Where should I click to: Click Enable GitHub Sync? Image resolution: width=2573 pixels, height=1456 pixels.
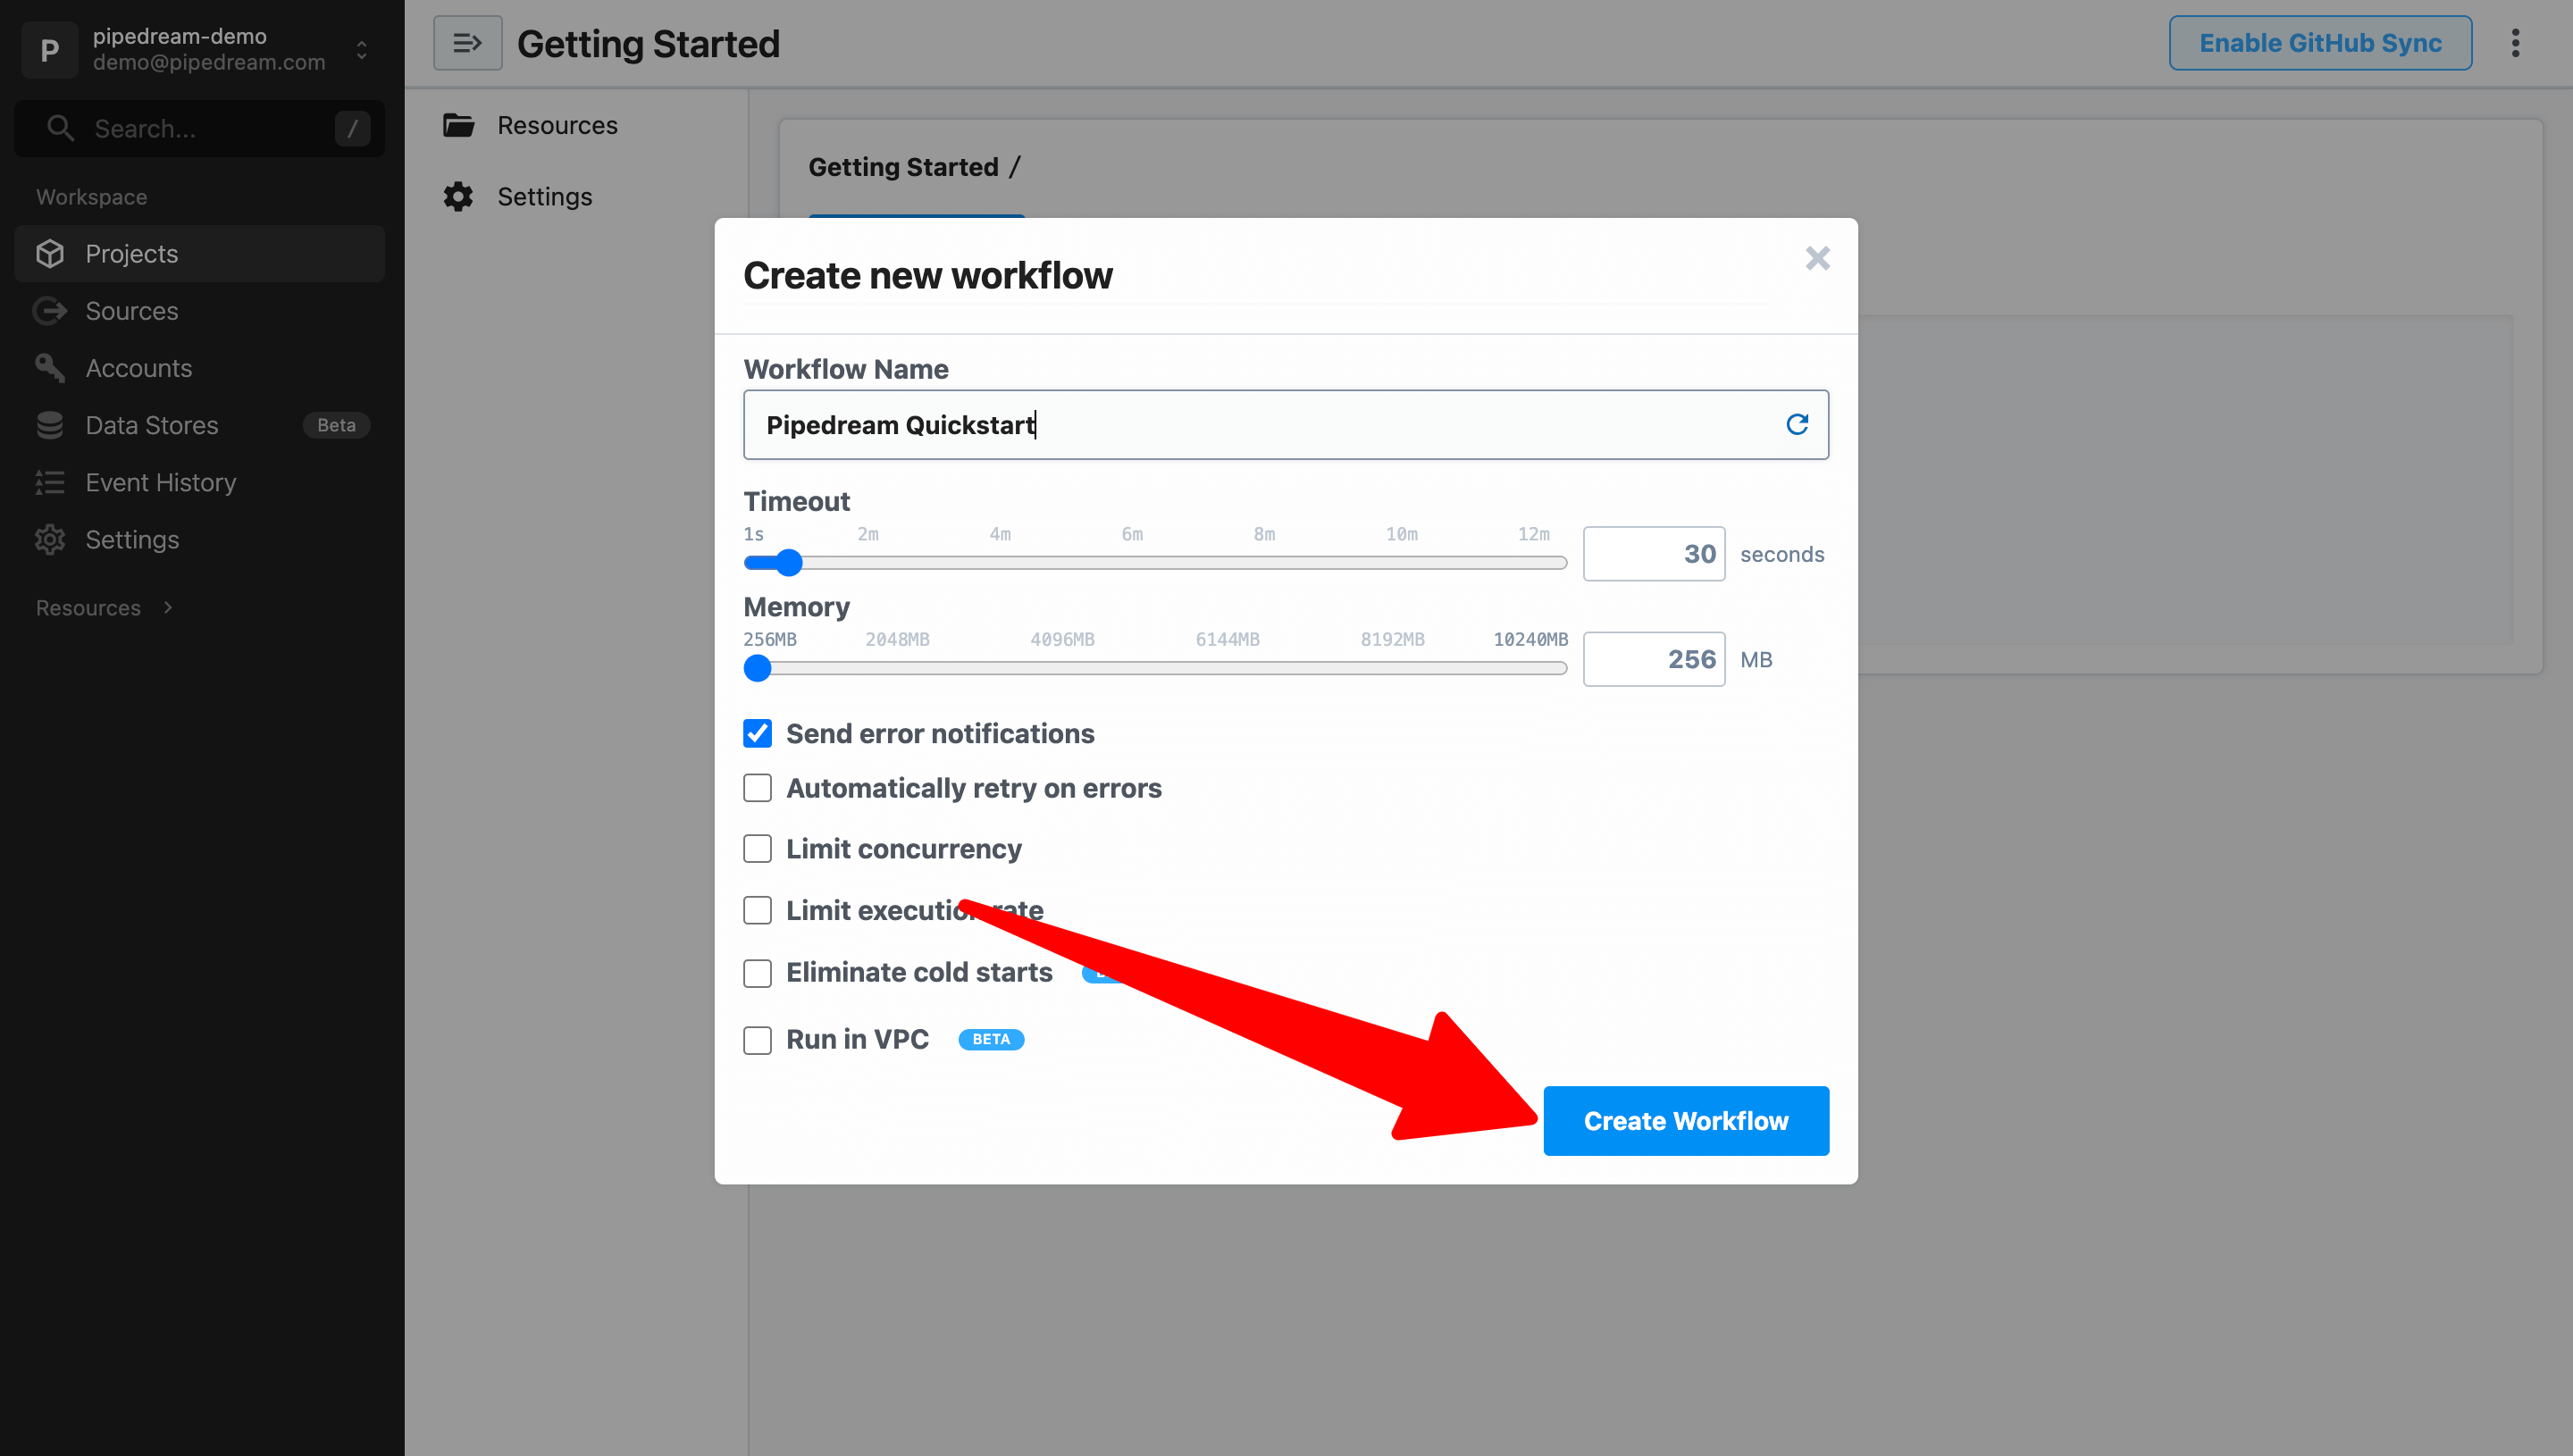point(2319,43)
